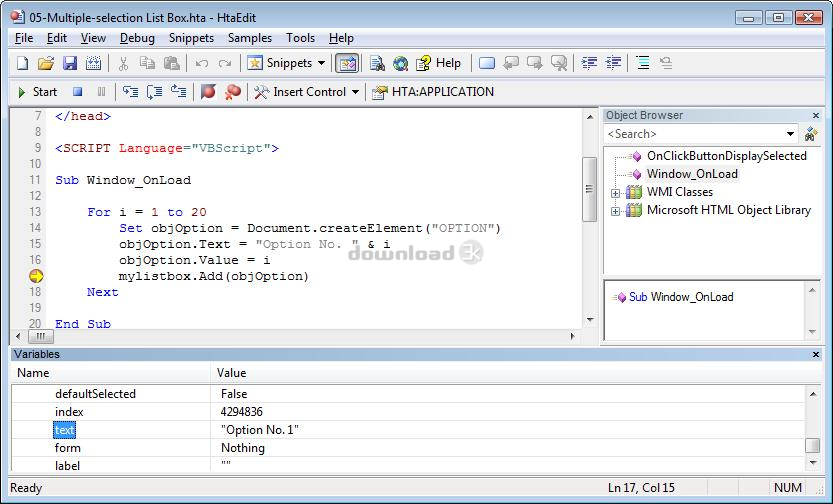
Task: Close the Variables panel
Action: click(x=816, y=354)
